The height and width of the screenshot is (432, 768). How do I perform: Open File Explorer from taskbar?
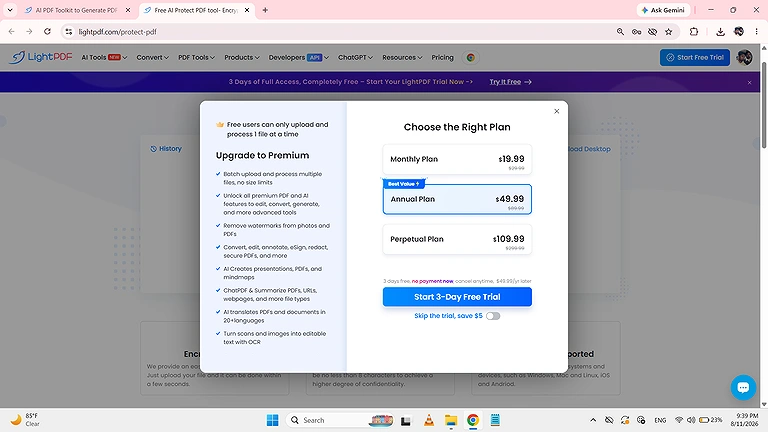451,420
